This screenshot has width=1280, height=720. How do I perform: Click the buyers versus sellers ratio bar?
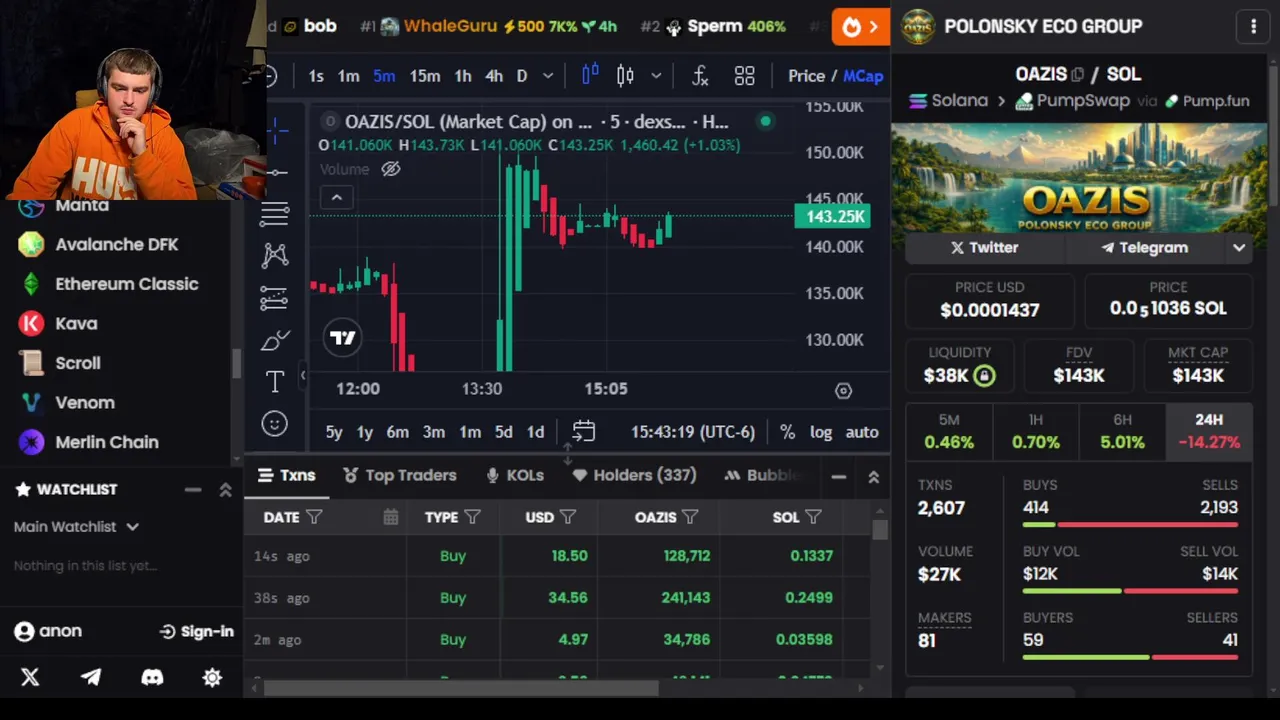(x=1130, y=657)
